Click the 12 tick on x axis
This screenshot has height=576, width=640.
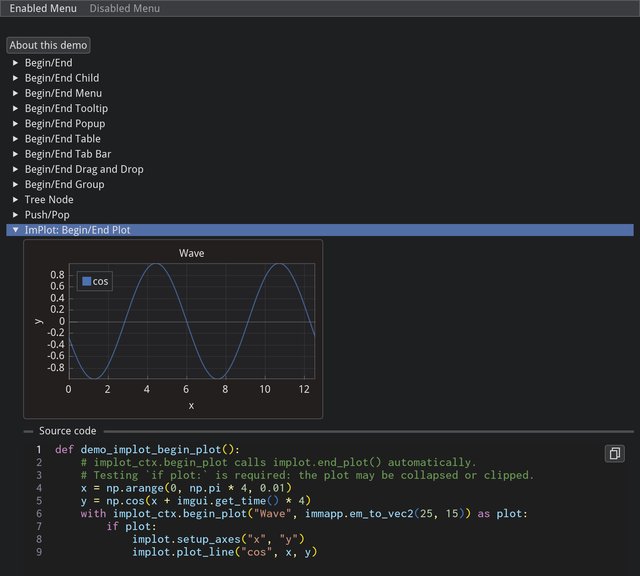[x=304, y=389]
